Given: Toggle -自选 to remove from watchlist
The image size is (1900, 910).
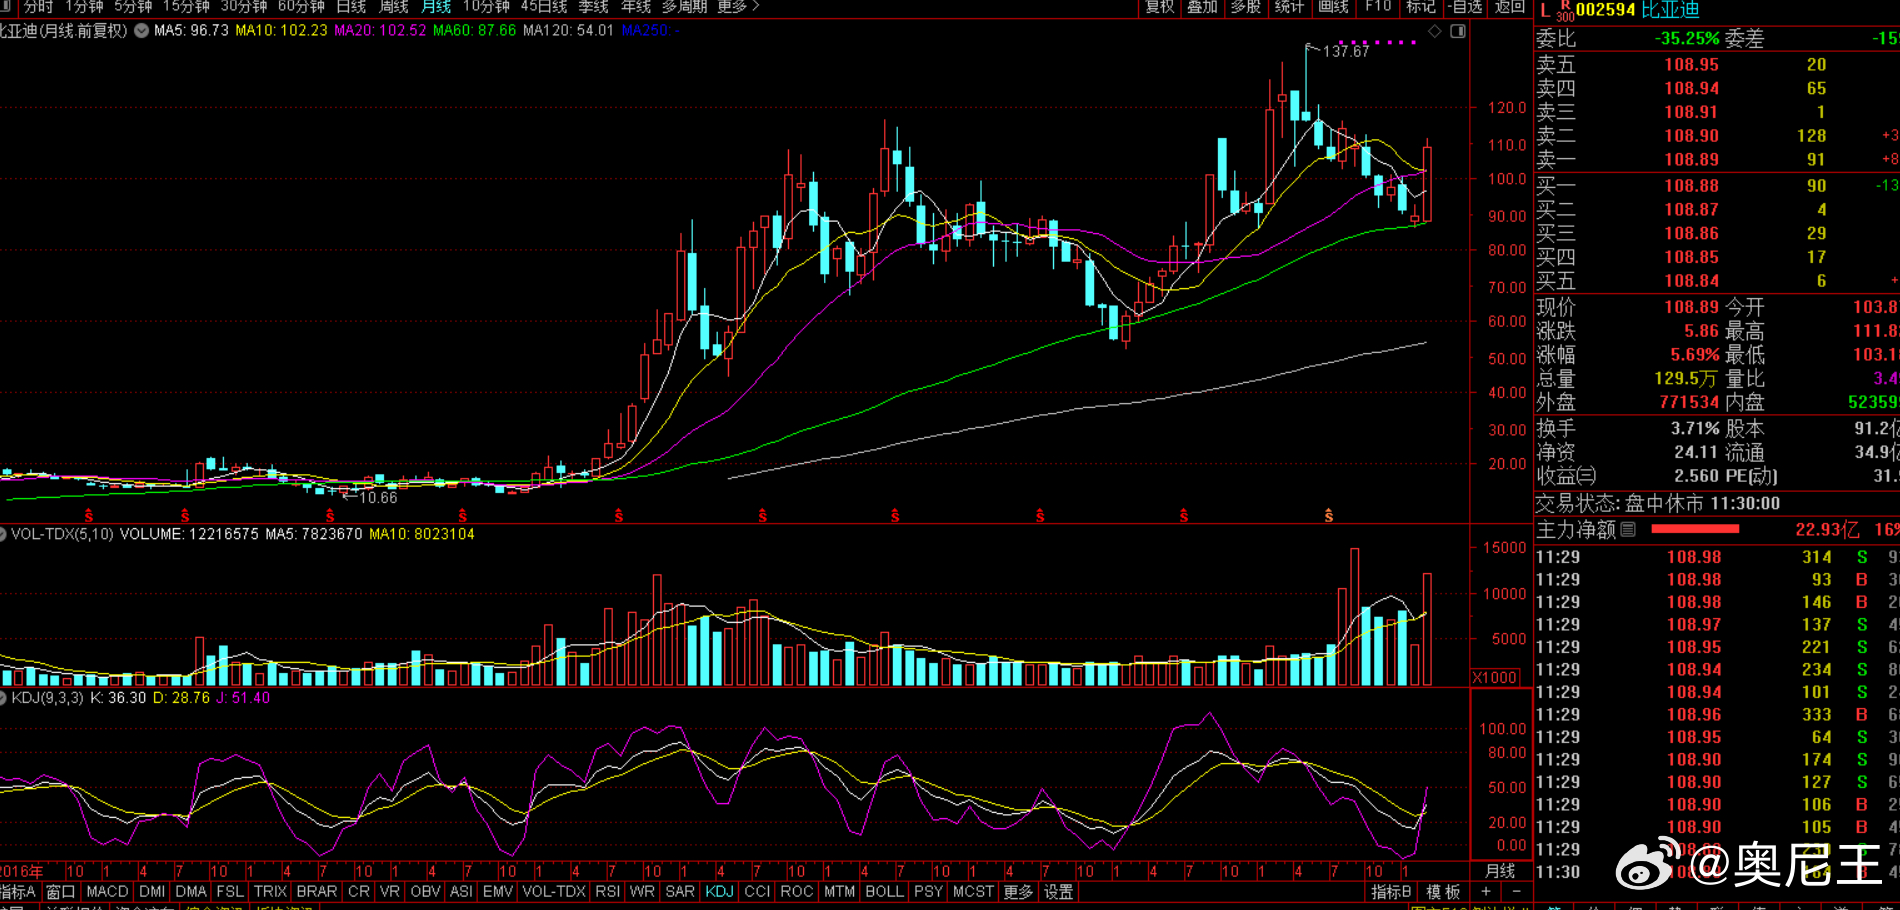Looking at the screenshot, I should 1466,7.
